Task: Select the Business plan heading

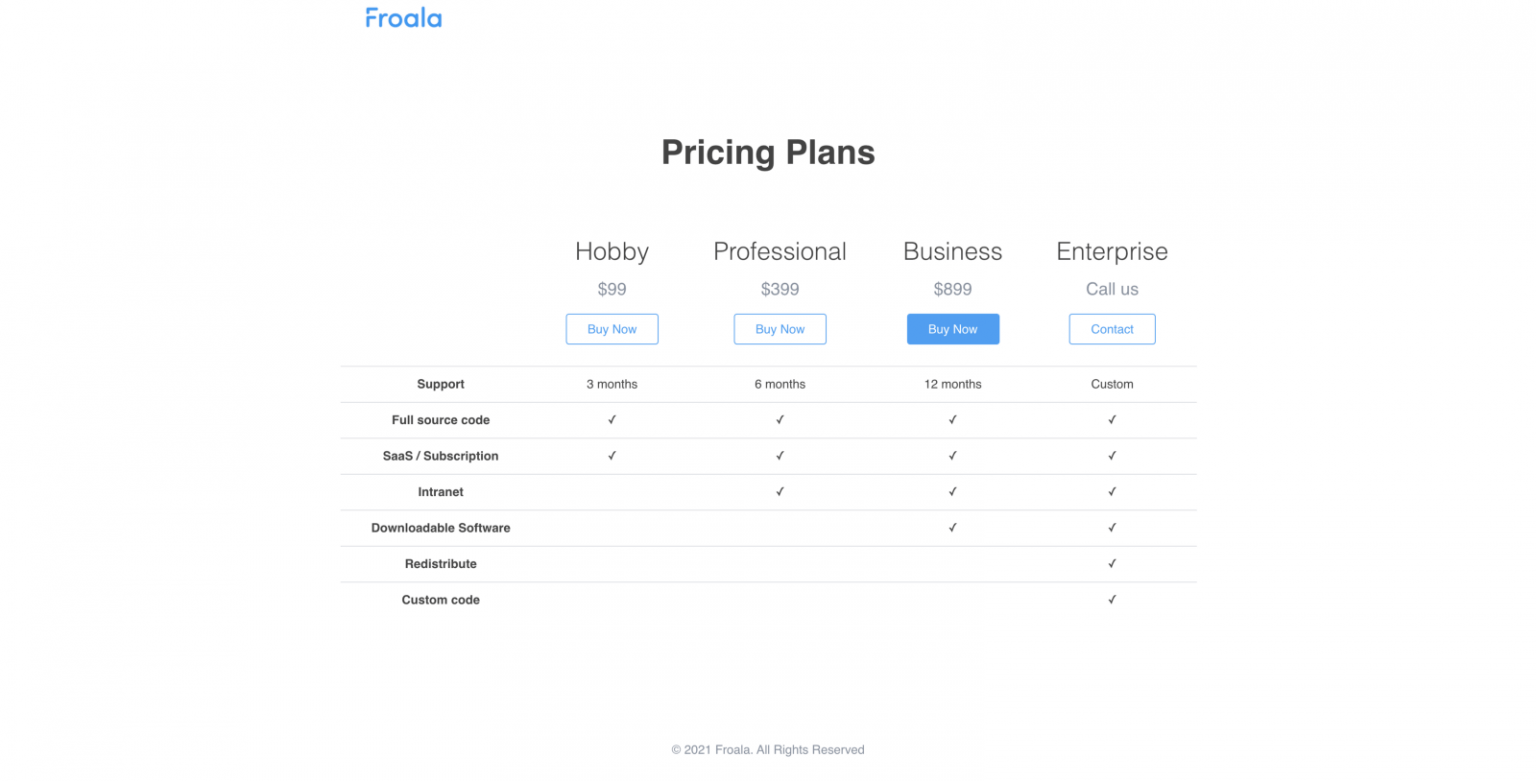Action: pyautogui.click(x=953, y=252)
